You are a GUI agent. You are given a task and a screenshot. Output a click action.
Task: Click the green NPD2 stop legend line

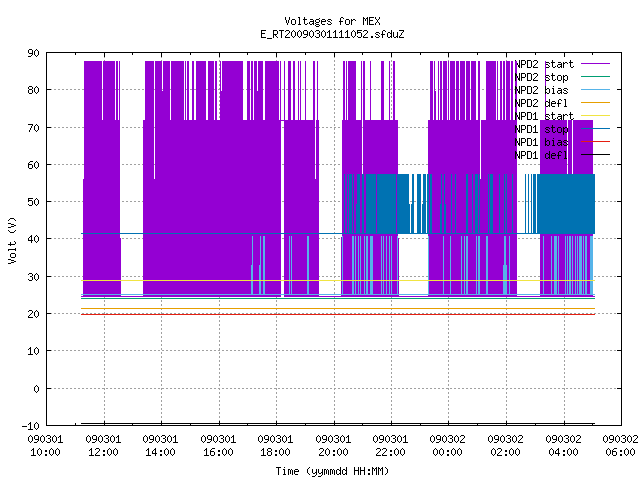click(595, 76)
